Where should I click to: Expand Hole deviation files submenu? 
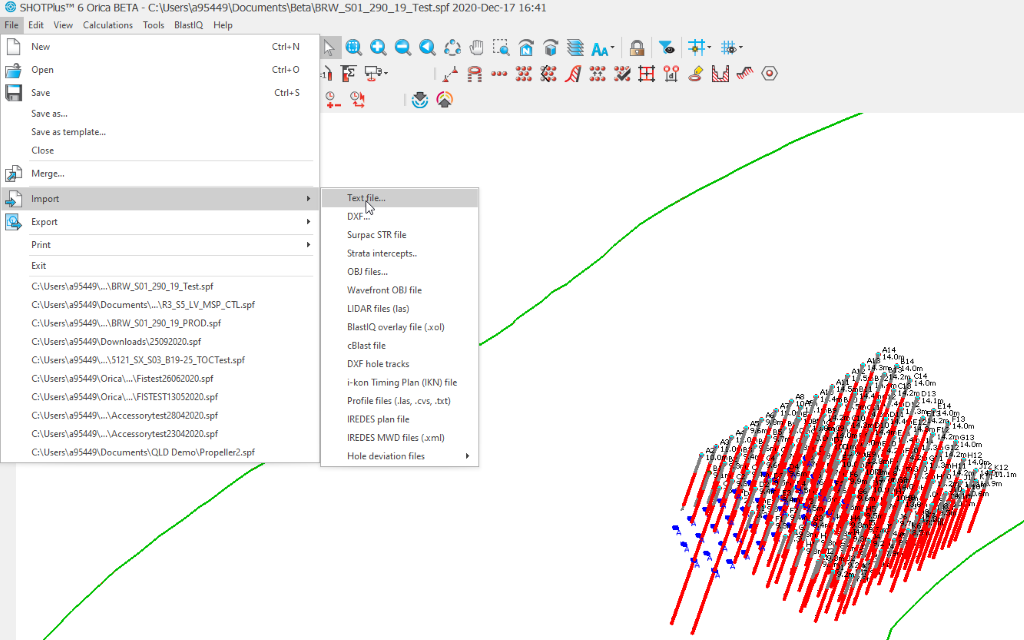400,456
